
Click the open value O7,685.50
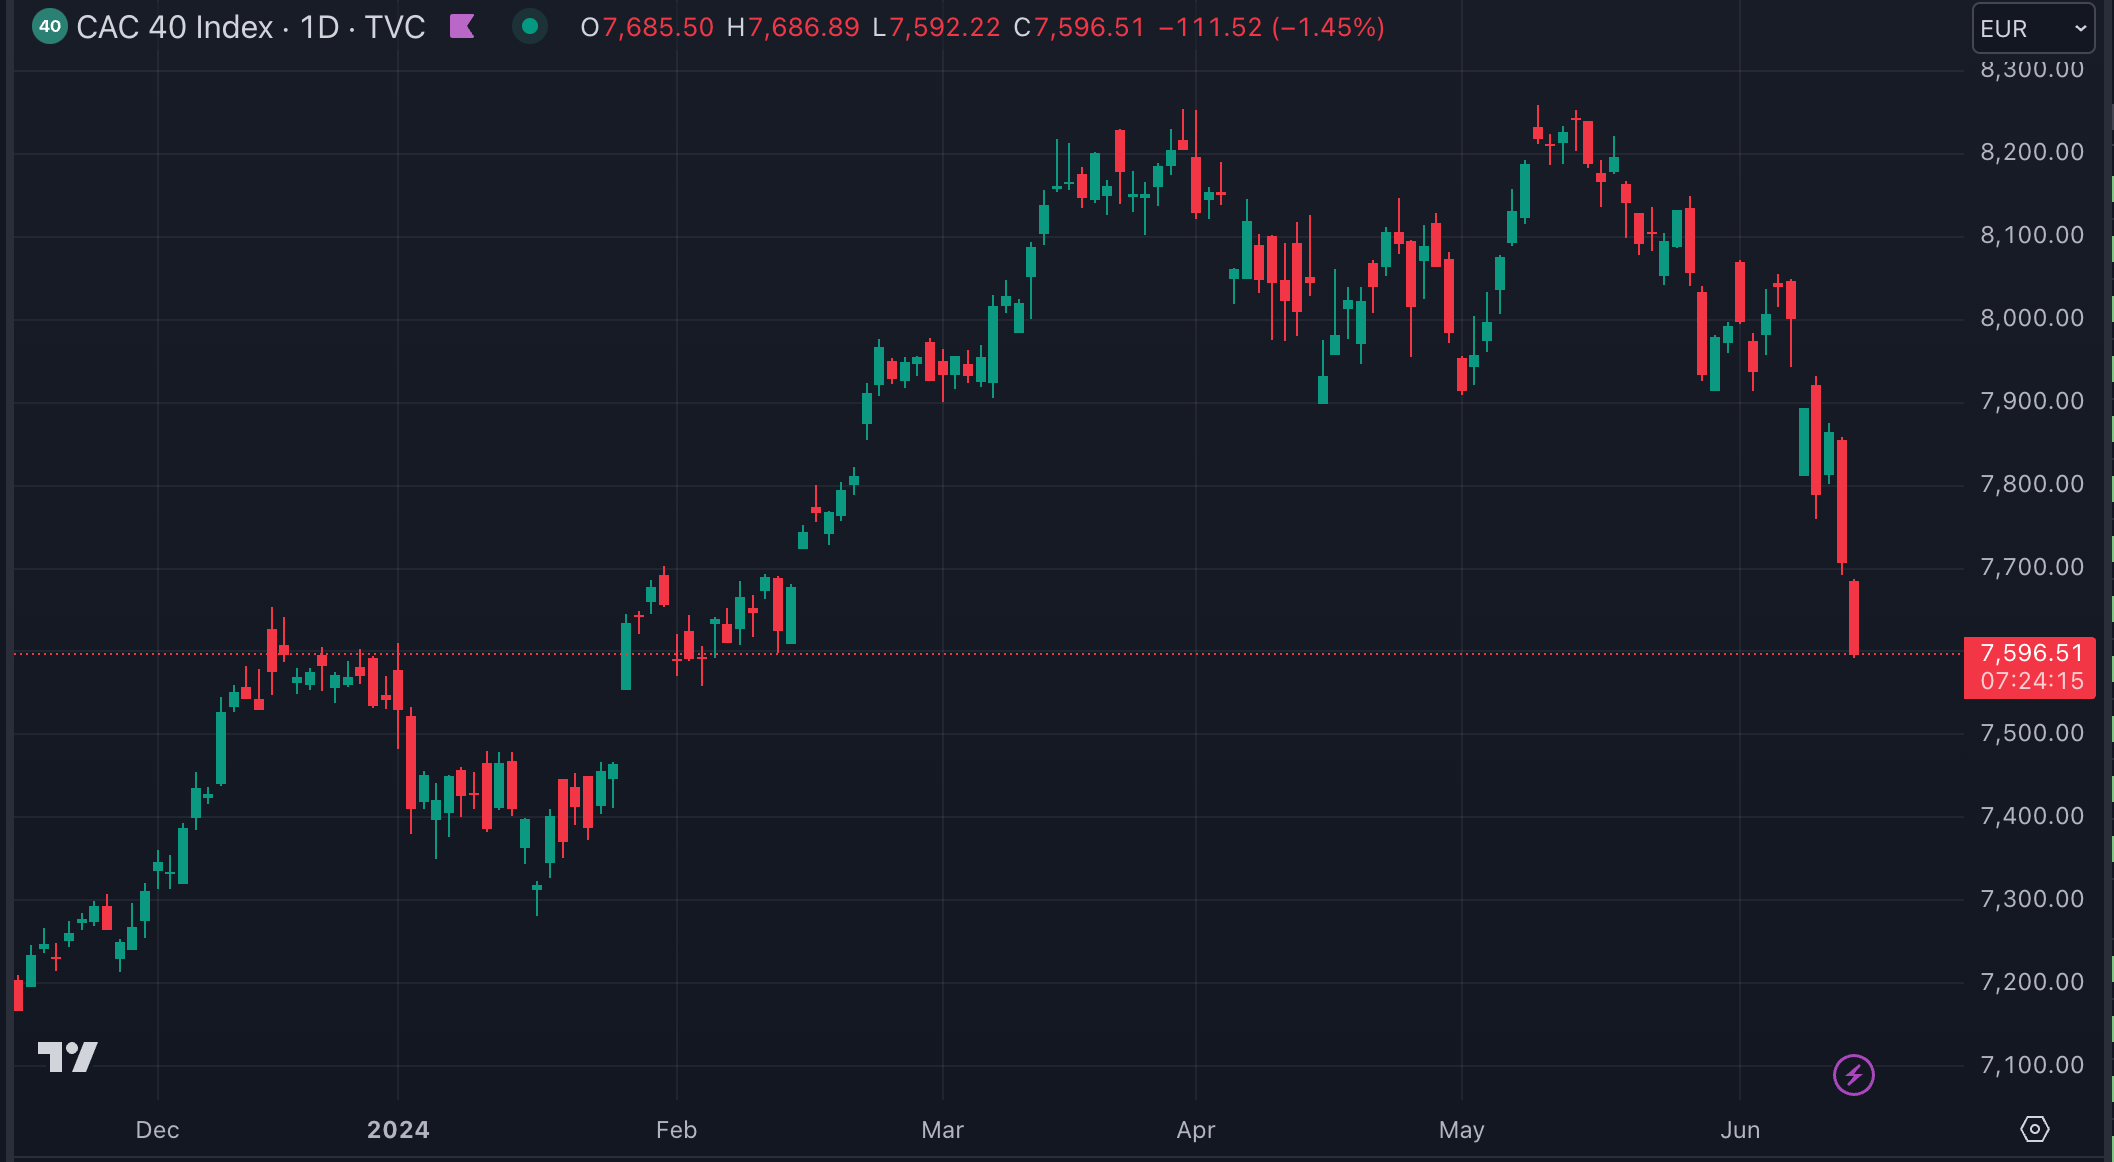coord(647,27)
